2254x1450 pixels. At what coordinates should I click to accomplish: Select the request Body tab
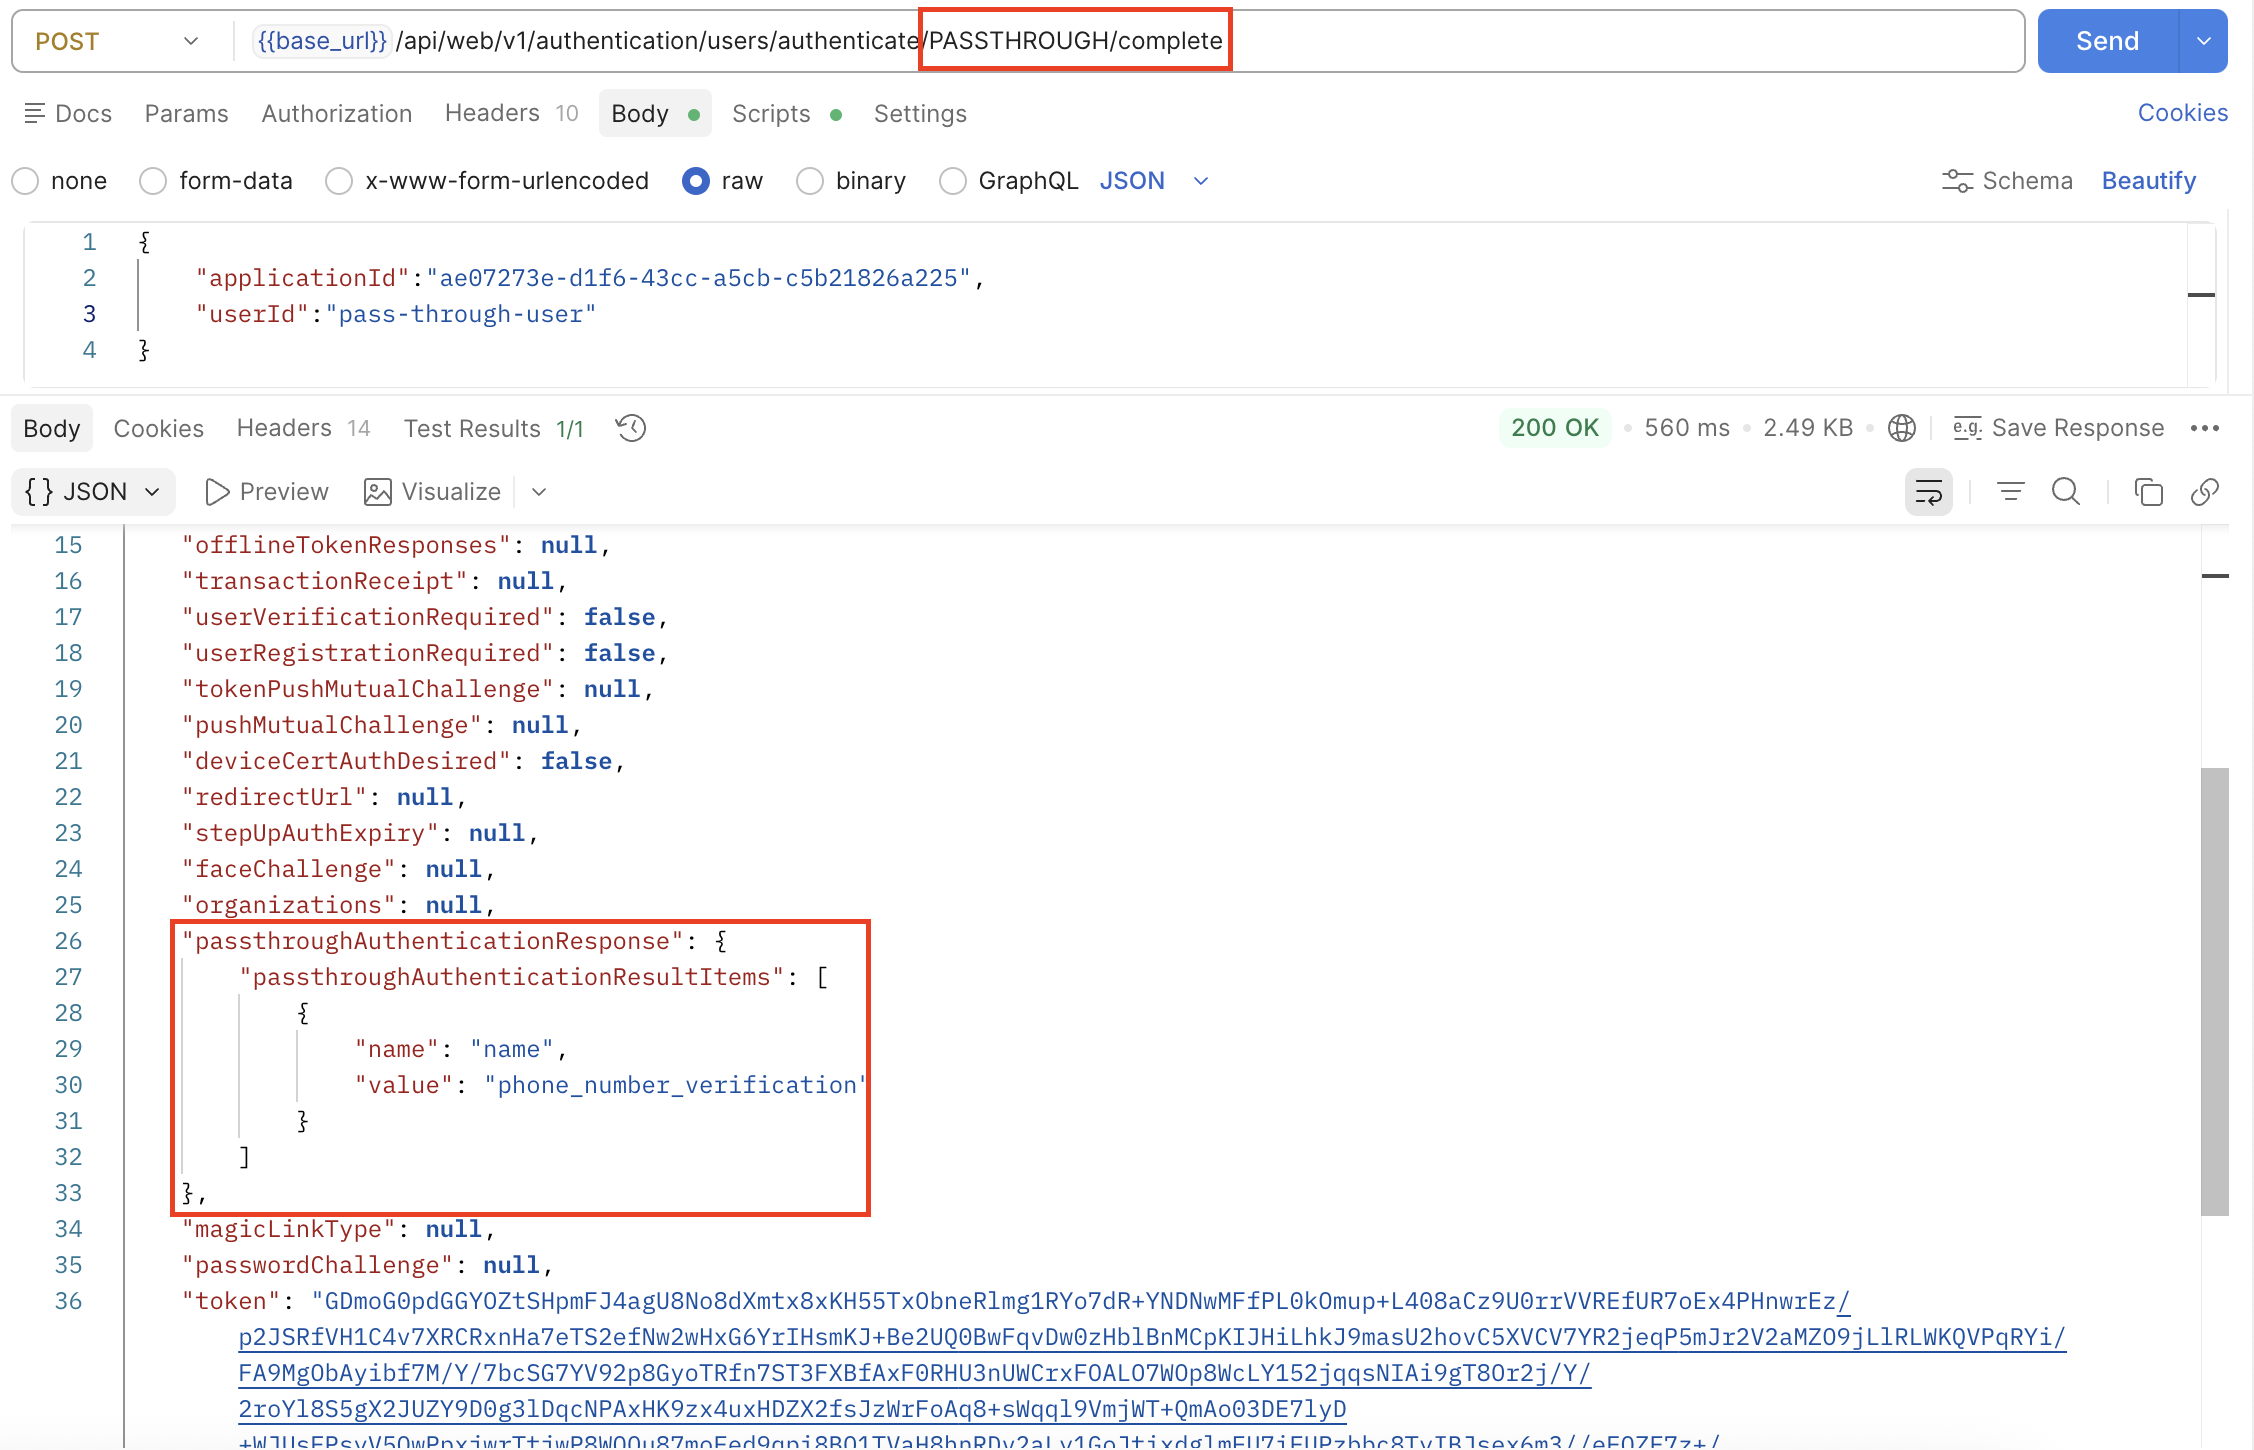coord(655,114)
